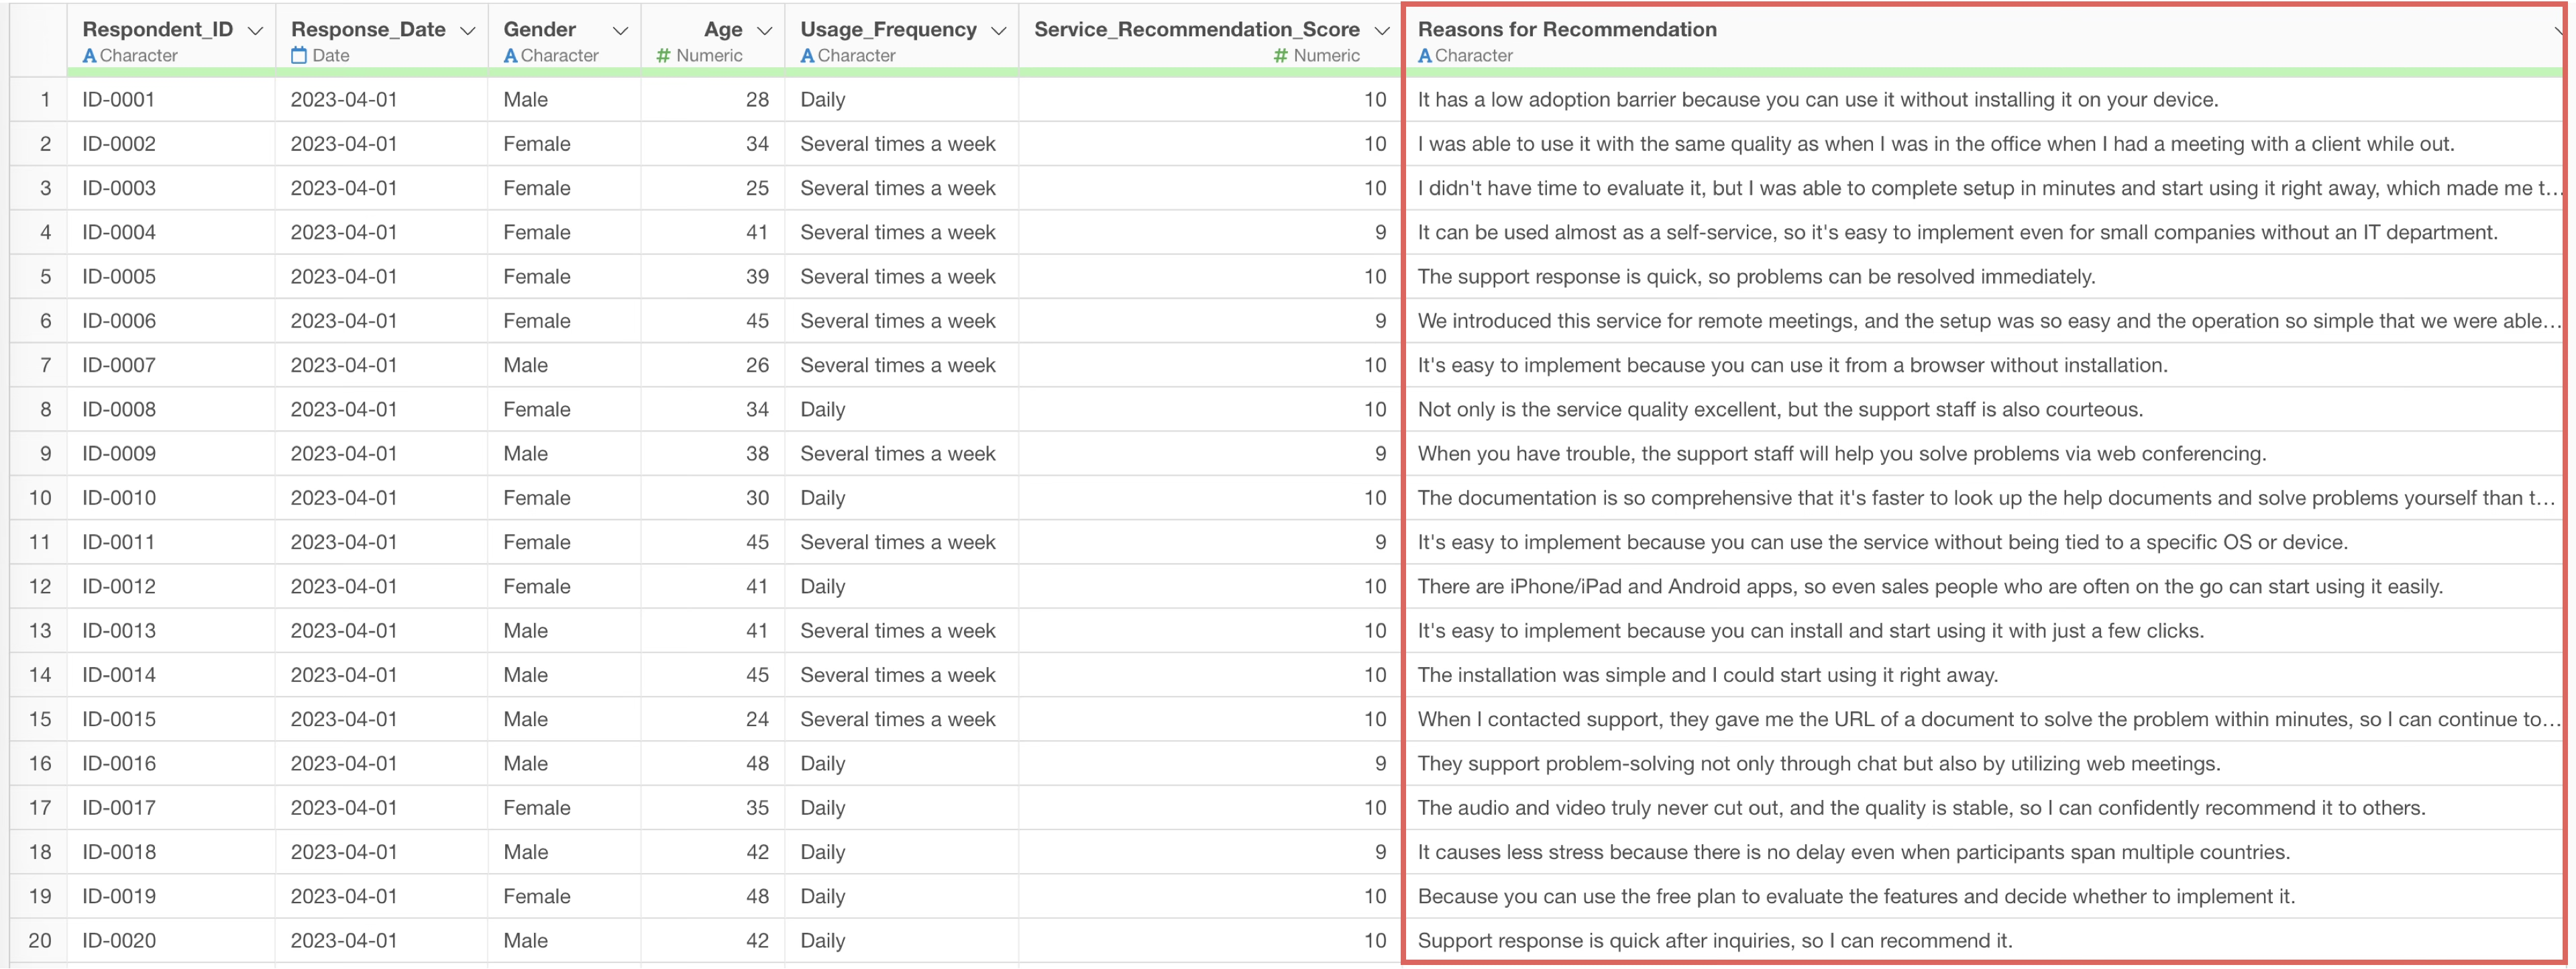Image resolution: width=2576 pixels, height=969 pixels.
Task: Click Character type icon under Usage_Frequency
Action: pyautogui.click(x=807, y=56)
